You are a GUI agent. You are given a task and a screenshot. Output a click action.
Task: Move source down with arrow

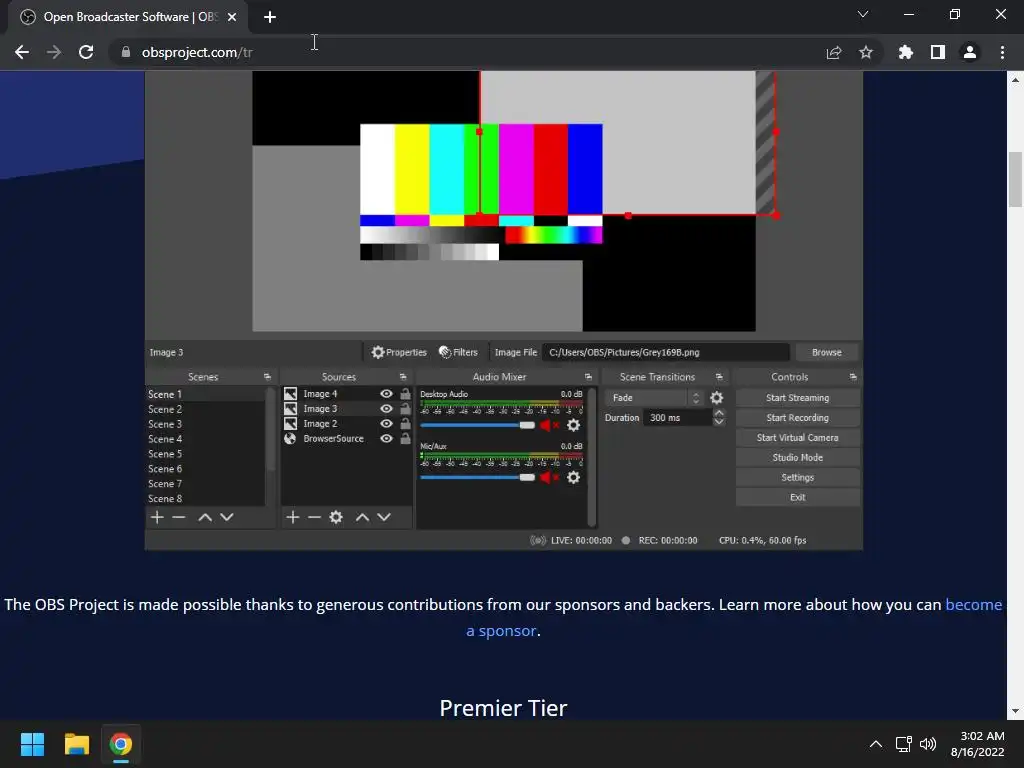click(x=384, y=517)
